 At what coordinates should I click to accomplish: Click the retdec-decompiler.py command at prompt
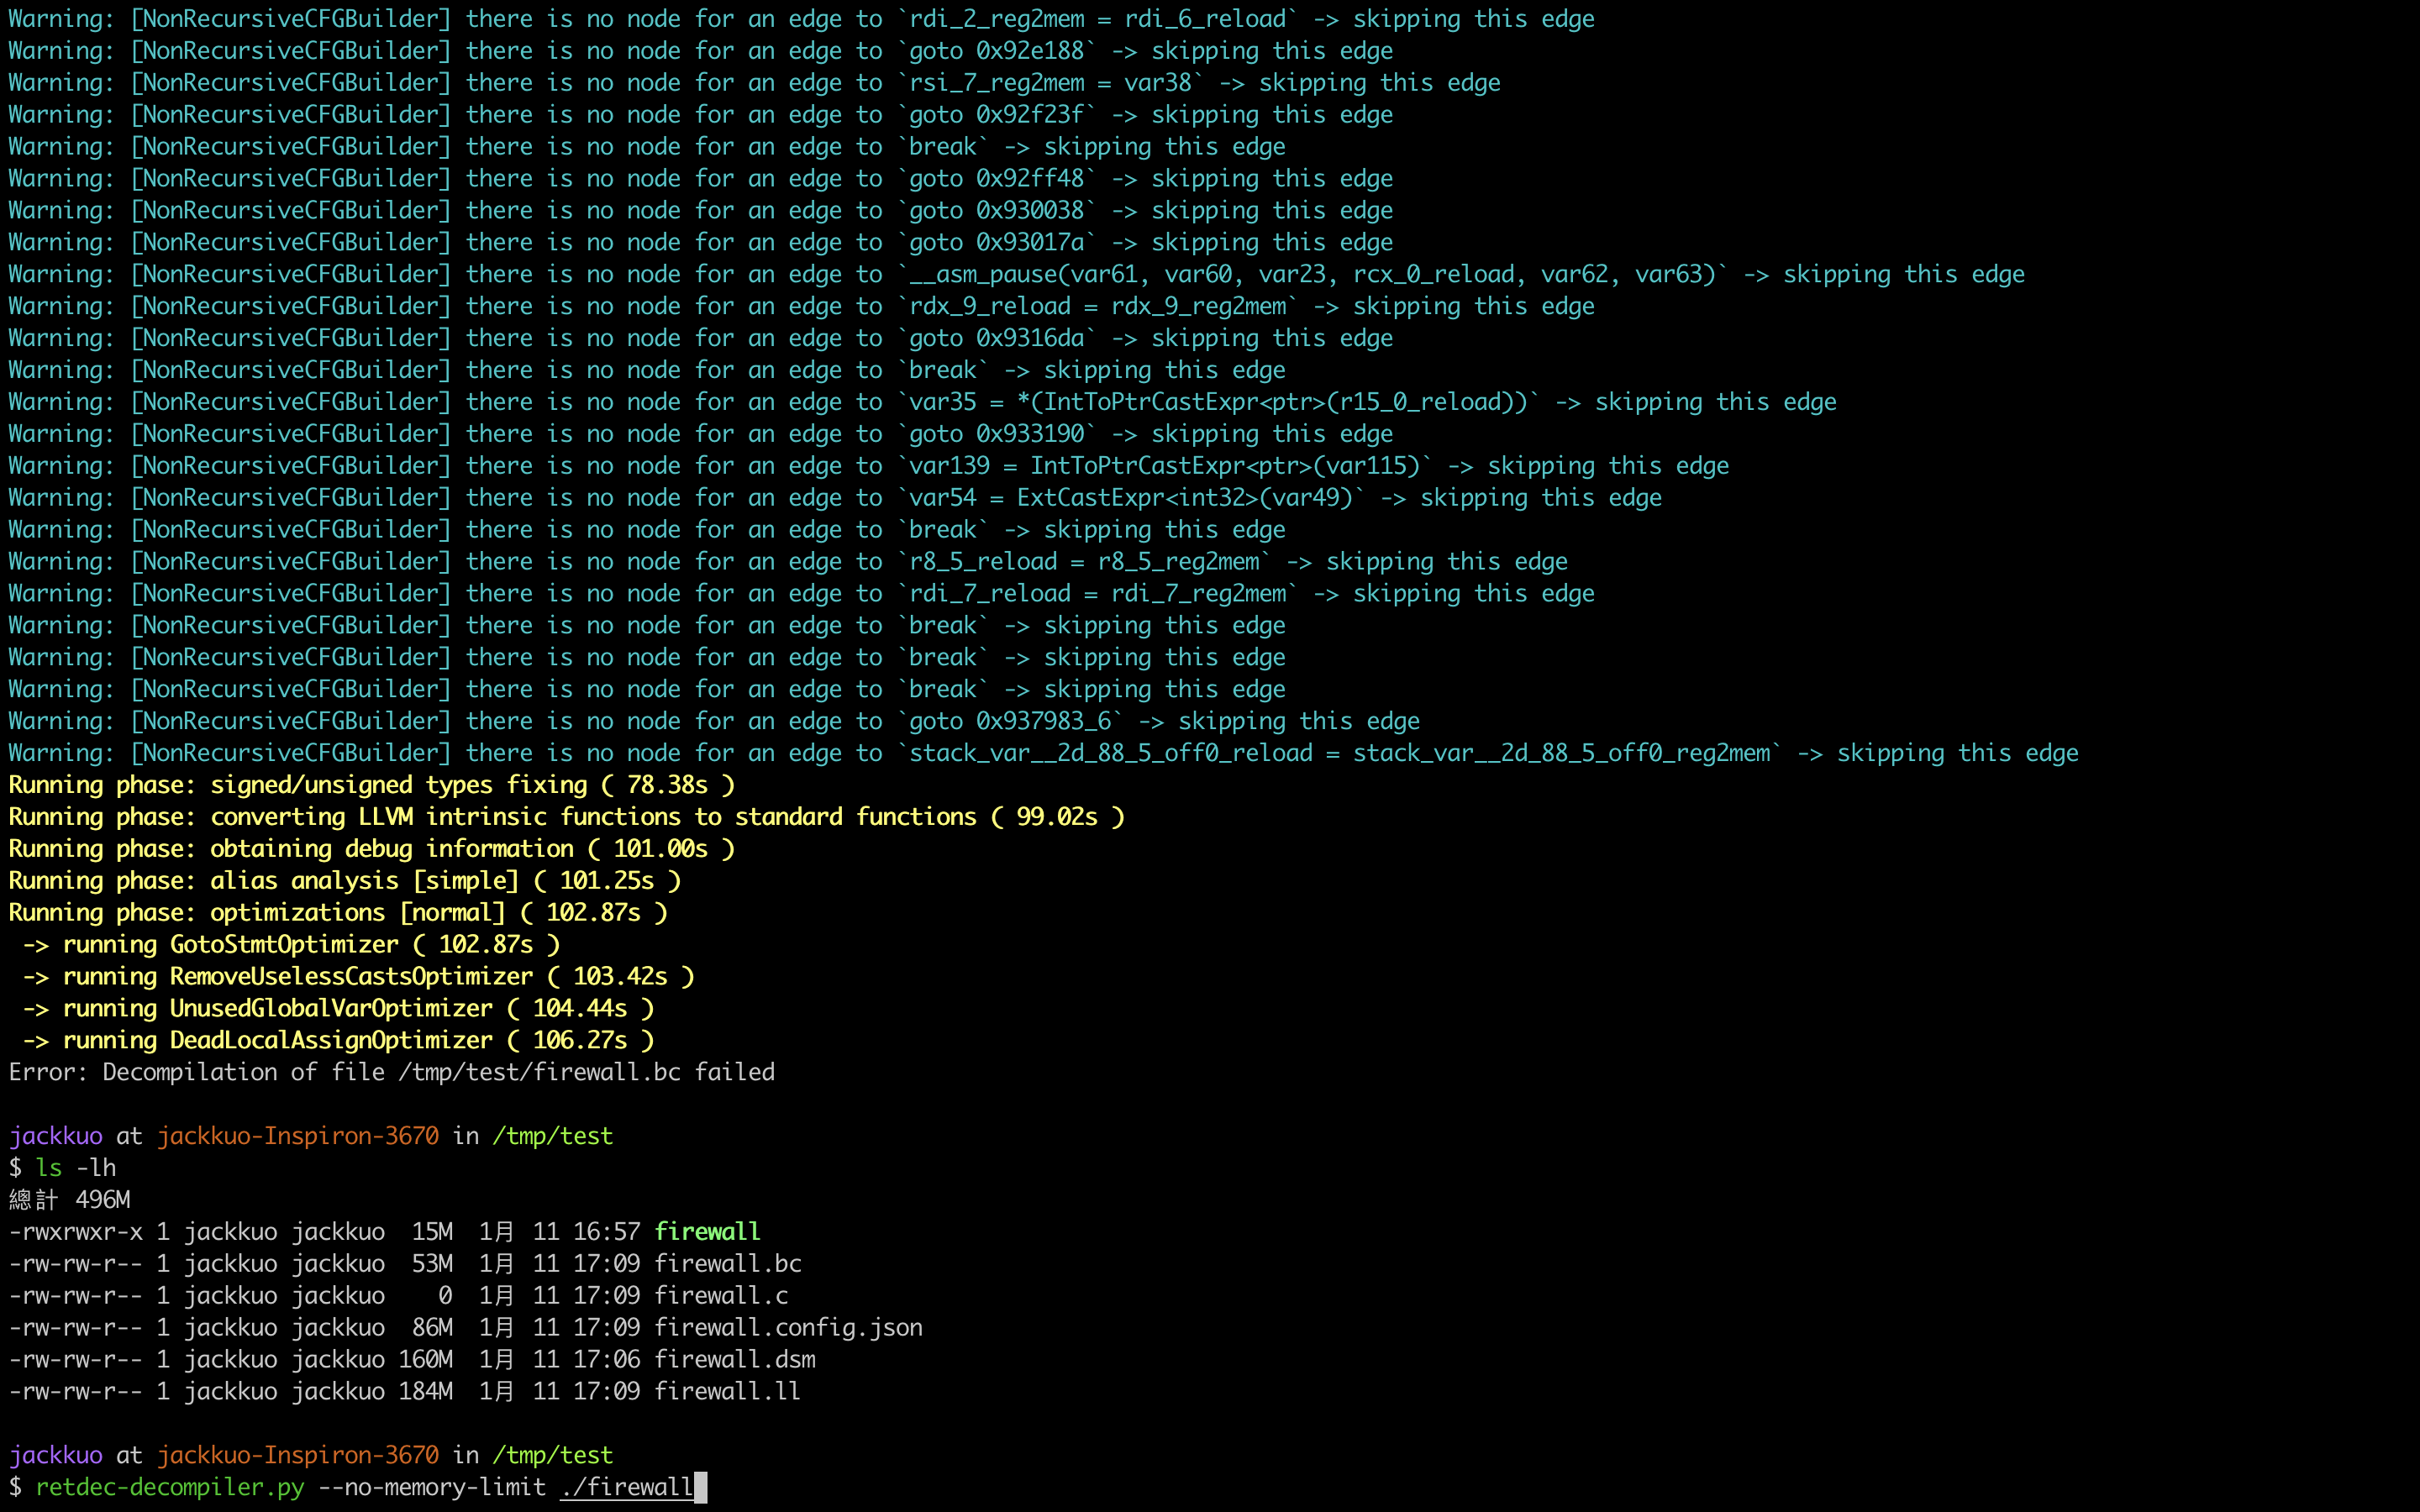(x=170, y=1487)
